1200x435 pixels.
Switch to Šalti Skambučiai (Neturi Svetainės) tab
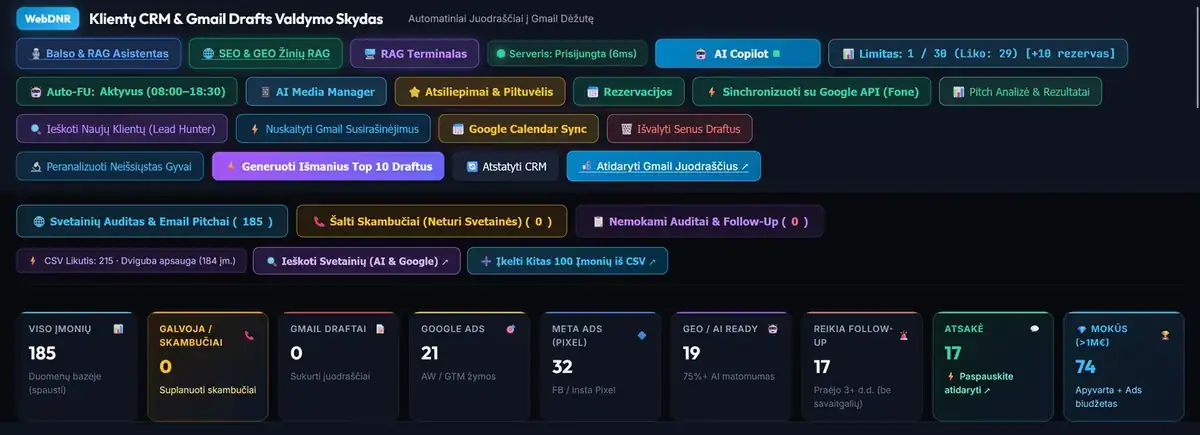[432, 221]
